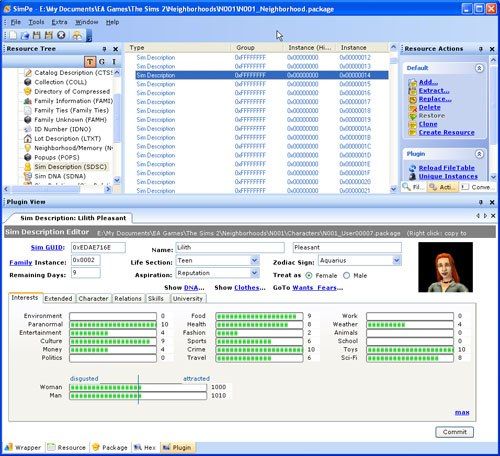Click the Sim Description (SDSC) person icon
Image resolution: width=500 pixels, height=456 pixels.
(x=28, y=167)
